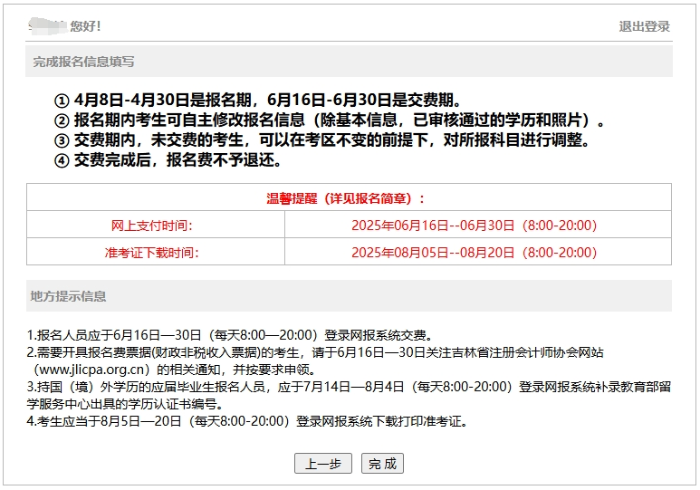Click rule ③ about adjusting 所报科目
700x490 pixels.
coord(320,140)
